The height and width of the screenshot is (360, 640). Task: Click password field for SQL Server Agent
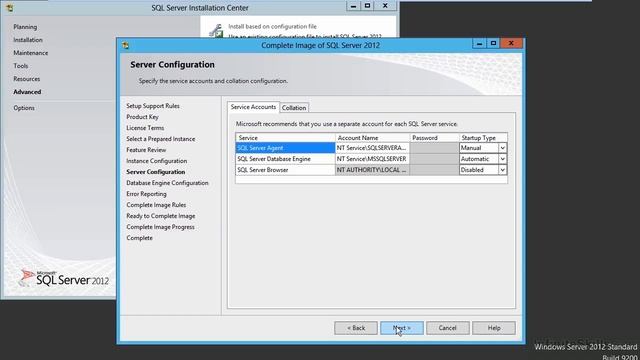434,148
